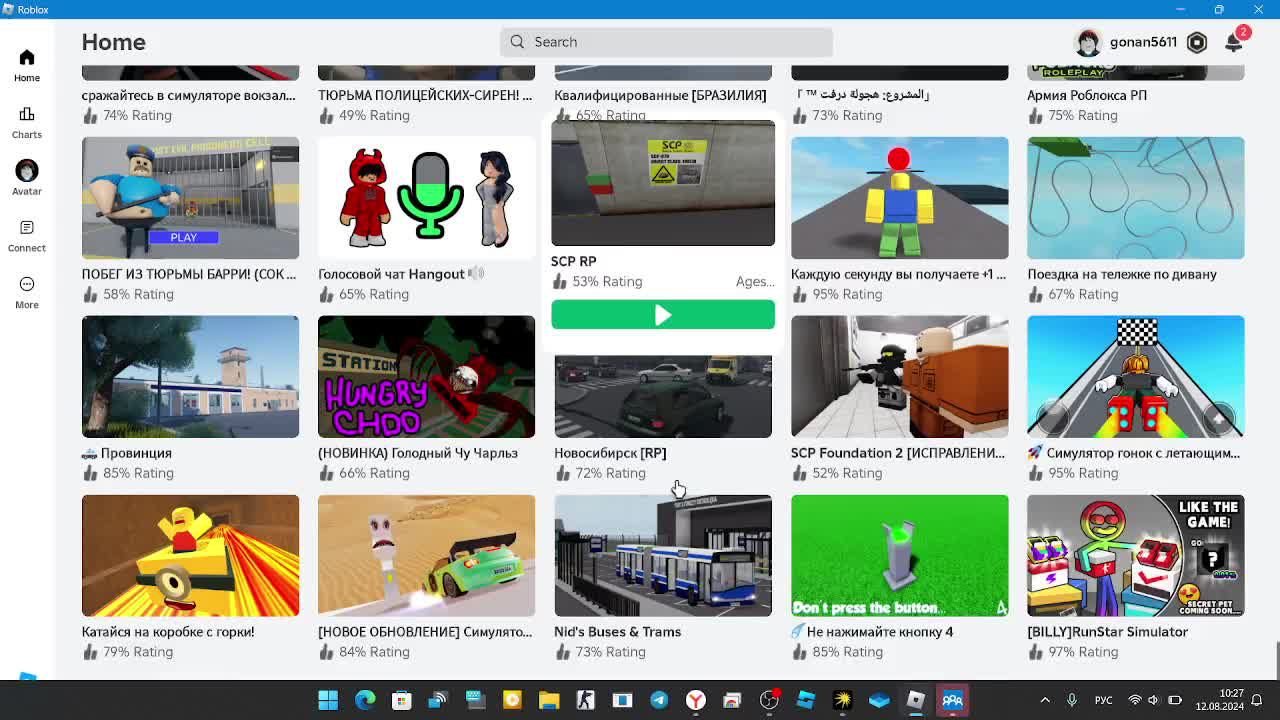This screenshot has height=720, width=1280.
Task: Open the Don't press the button thumbnail
Action: point(899,556)
